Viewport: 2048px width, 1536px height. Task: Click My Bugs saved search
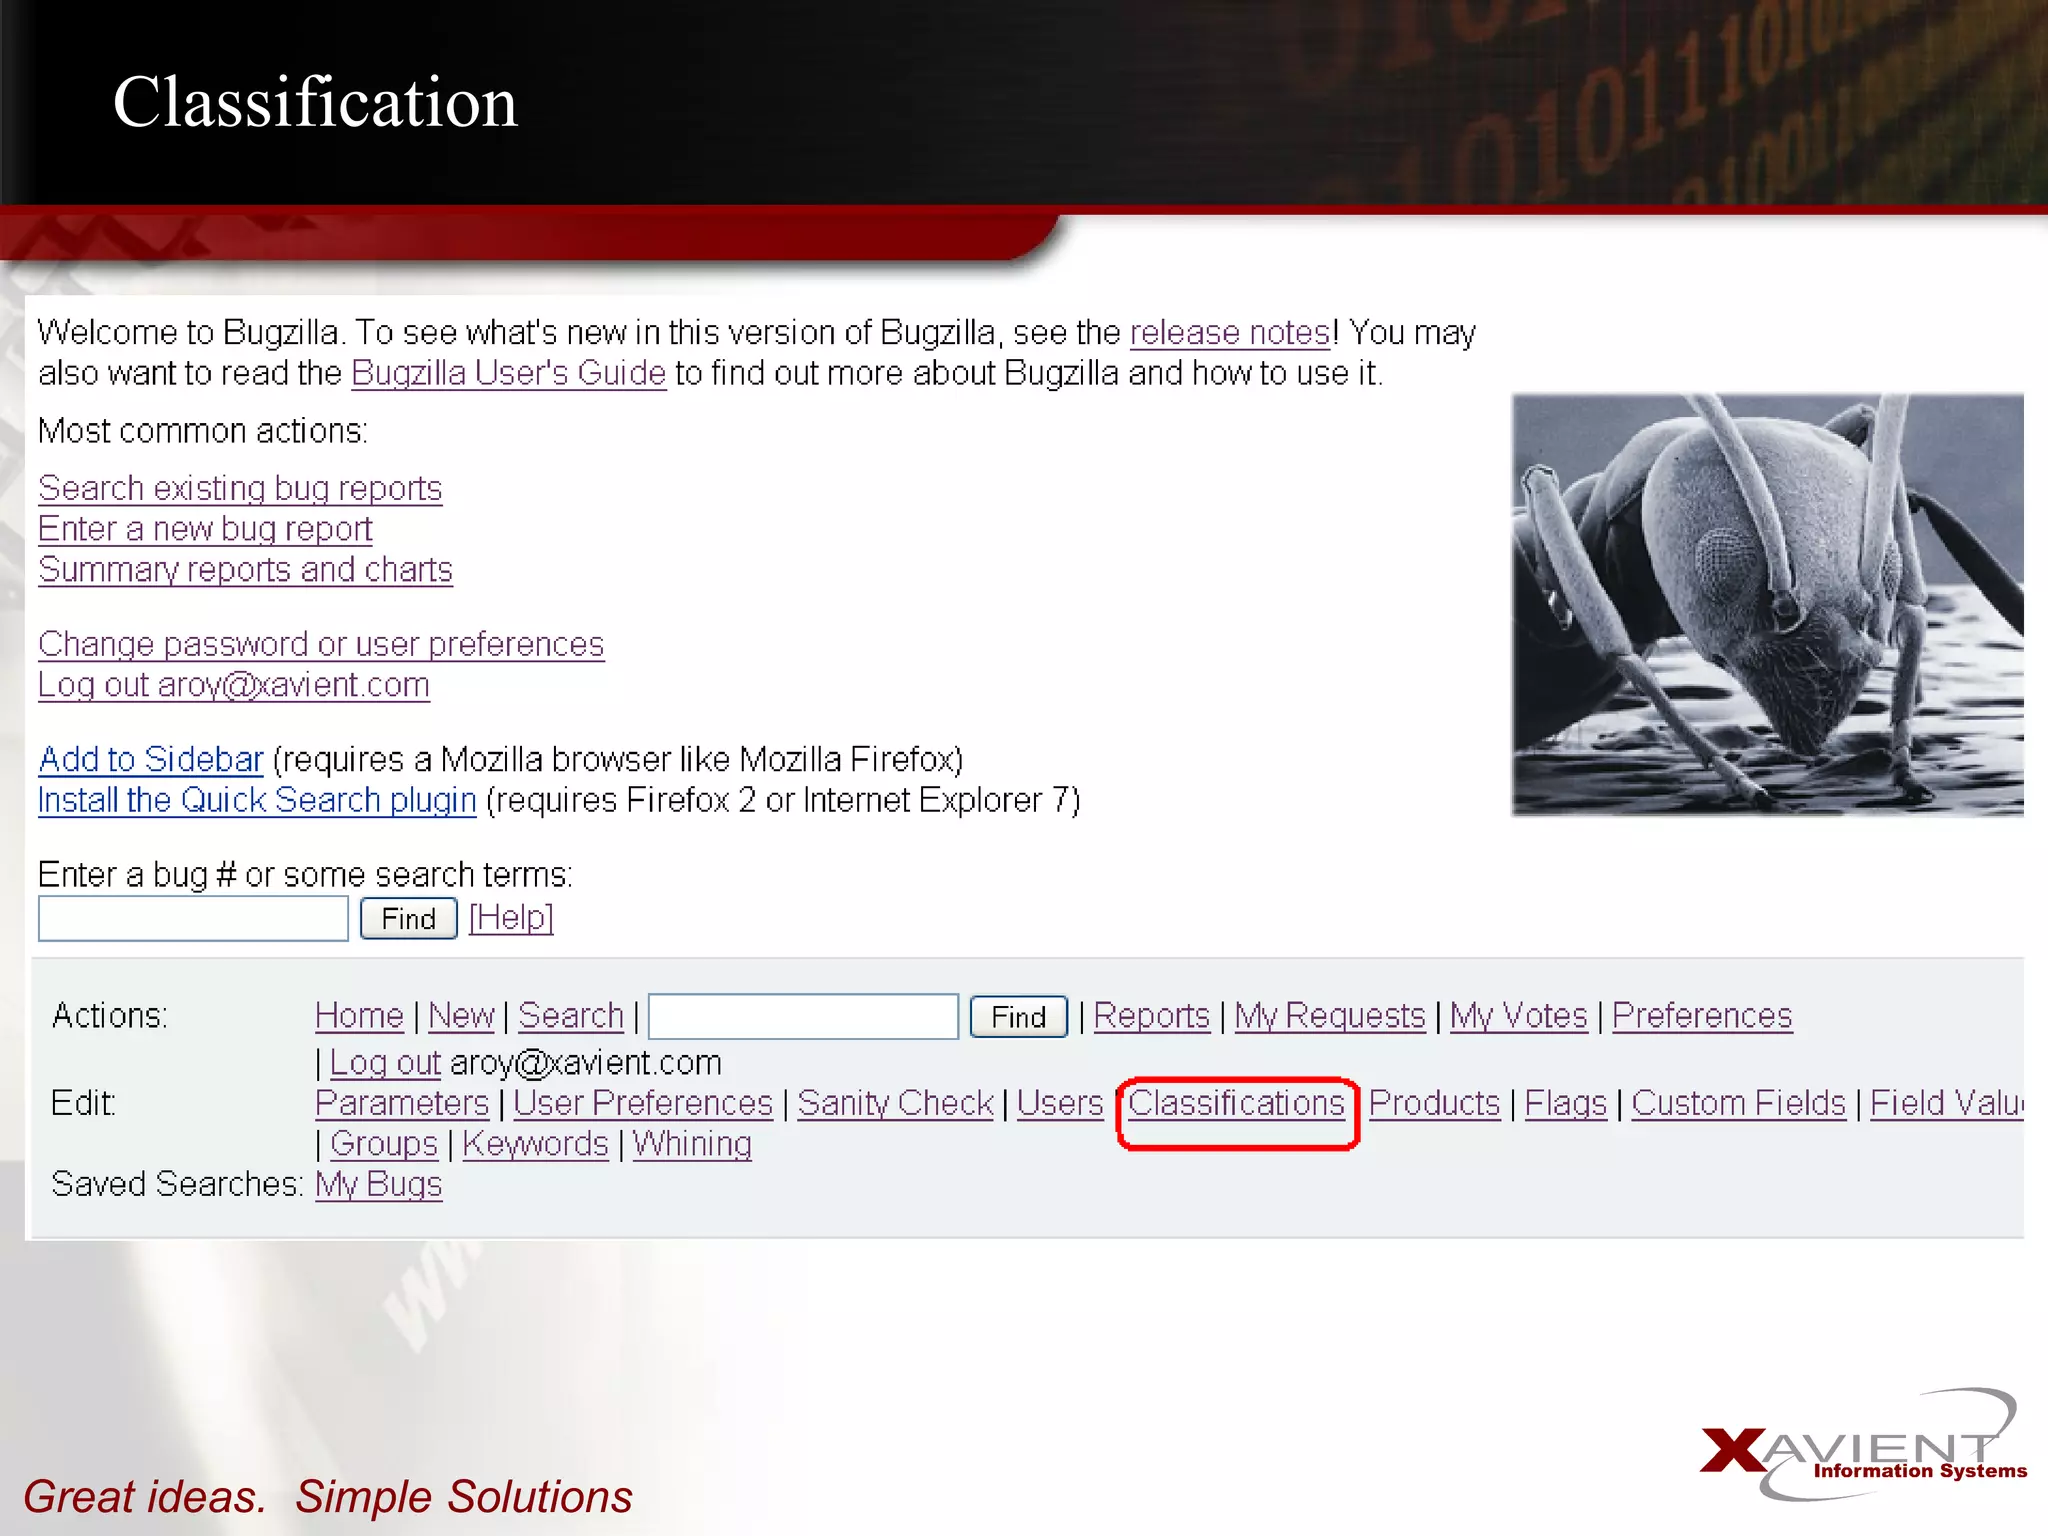(x=378, y=1185)
